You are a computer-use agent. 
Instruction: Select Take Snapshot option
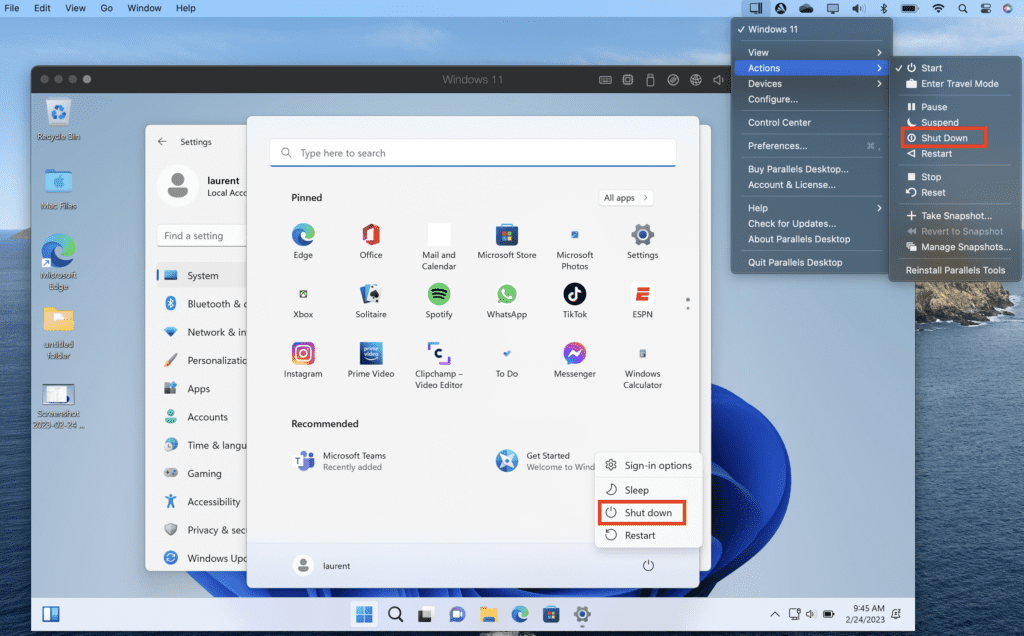[x=955, y=215]
